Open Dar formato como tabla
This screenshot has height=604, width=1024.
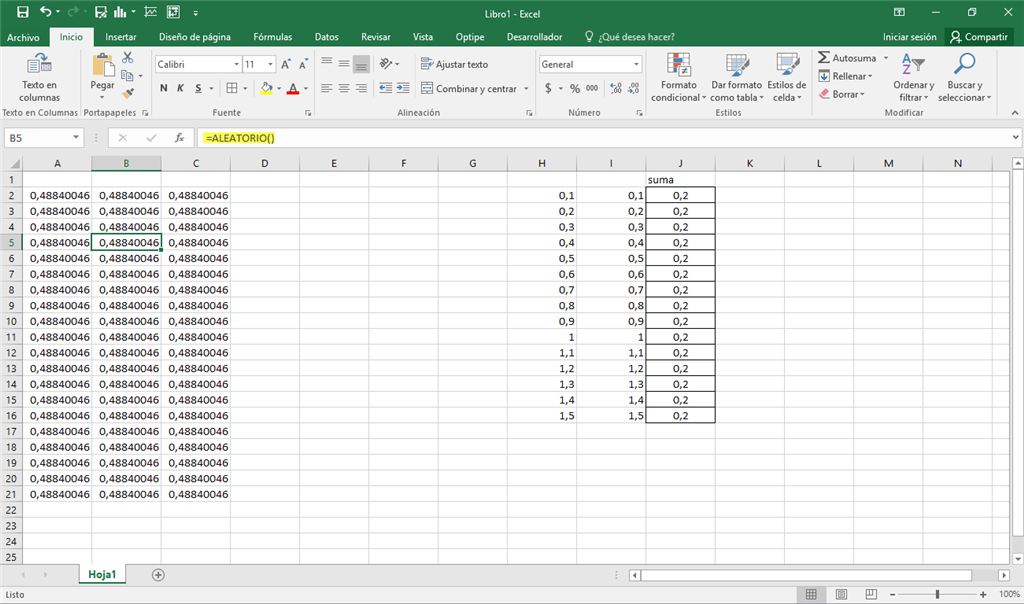click(x=737, y=78)
